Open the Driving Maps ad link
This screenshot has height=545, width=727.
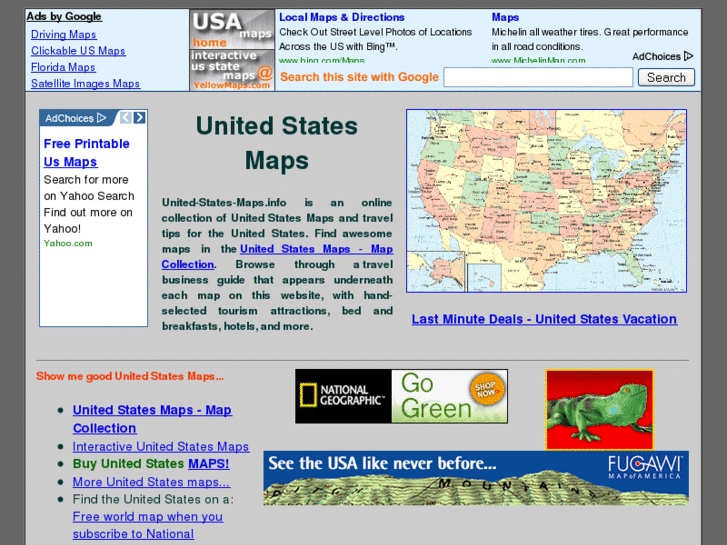click(x=64, y=34)
